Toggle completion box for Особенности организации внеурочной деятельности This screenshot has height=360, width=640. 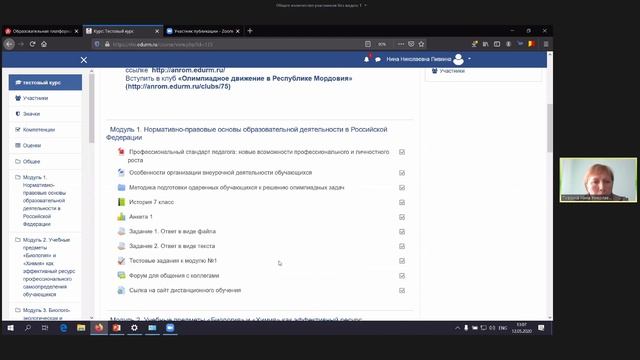point(402,173)
